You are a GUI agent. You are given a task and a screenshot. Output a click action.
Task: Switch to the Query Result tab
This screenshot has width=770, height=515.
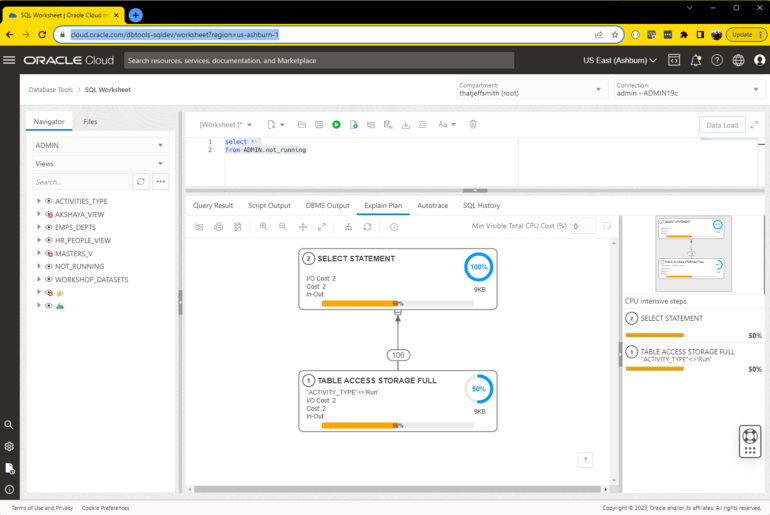pos(213,205)
